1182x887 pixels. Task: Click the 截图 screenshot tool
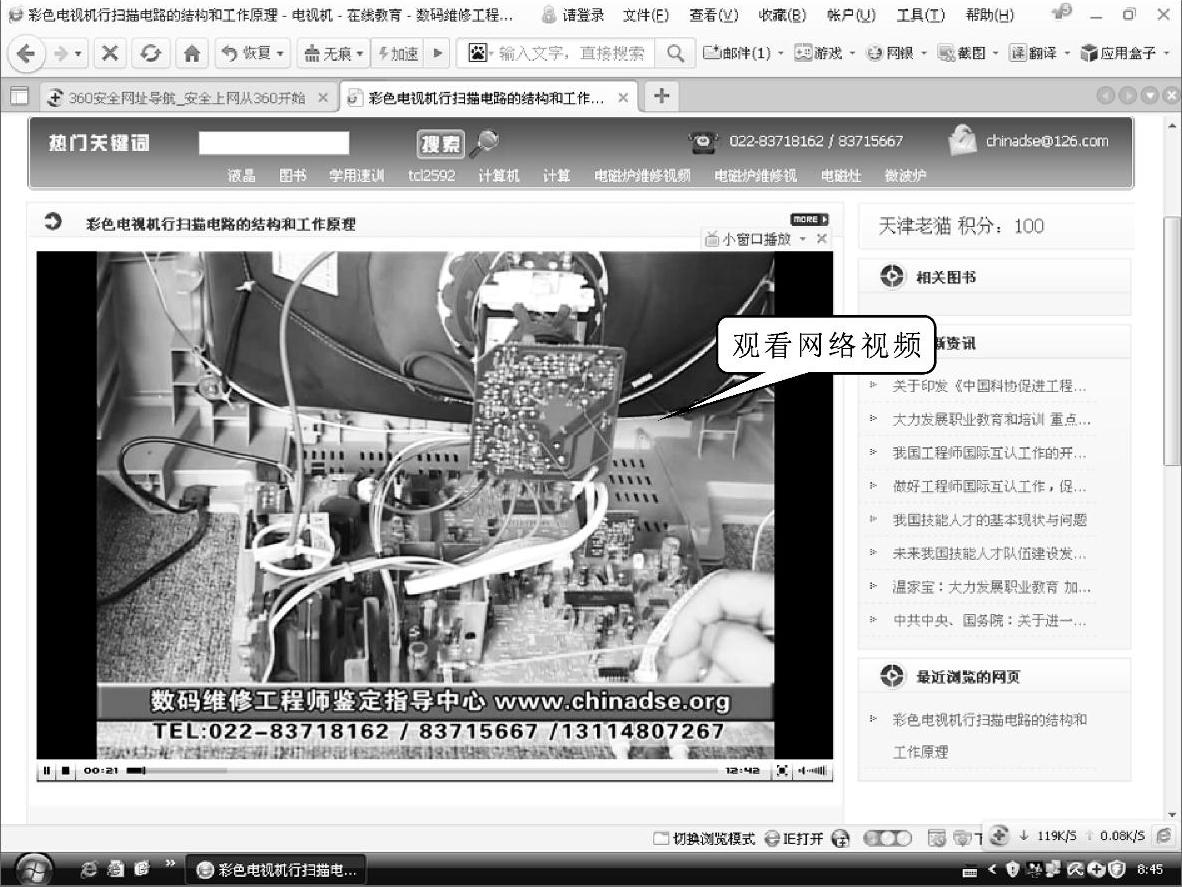coord(962,54)
